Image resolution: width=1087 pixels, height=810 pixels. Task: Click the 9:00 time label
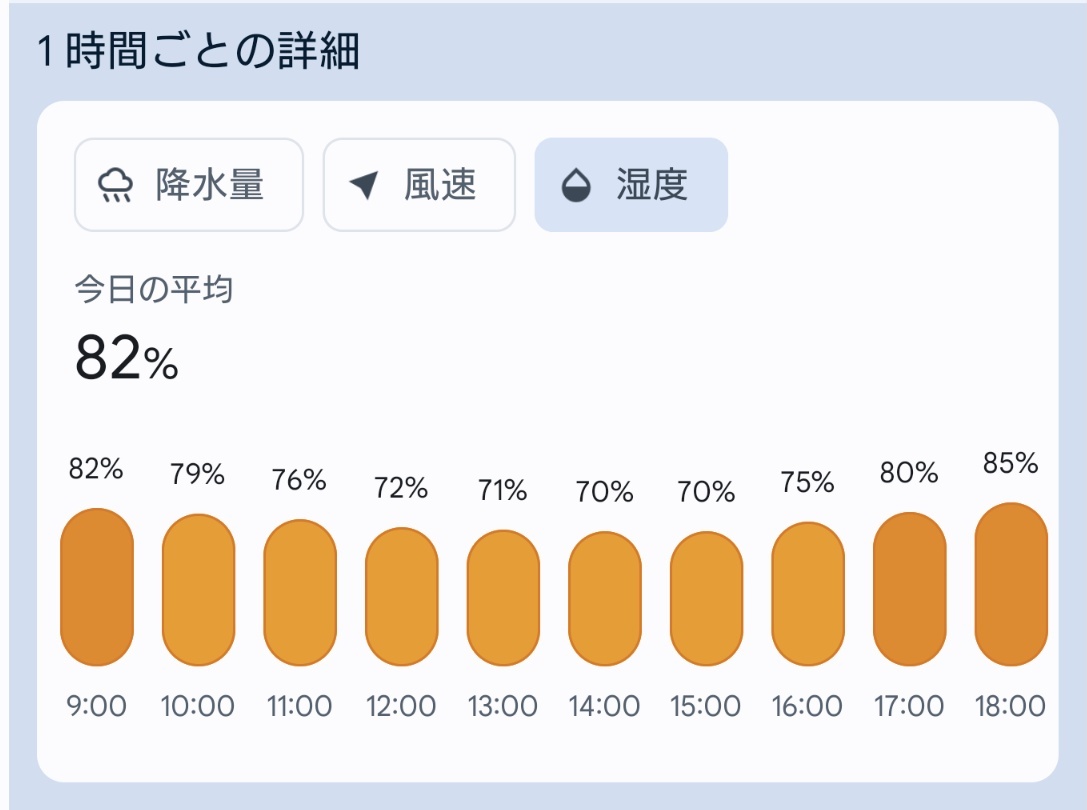coord(96,707)
